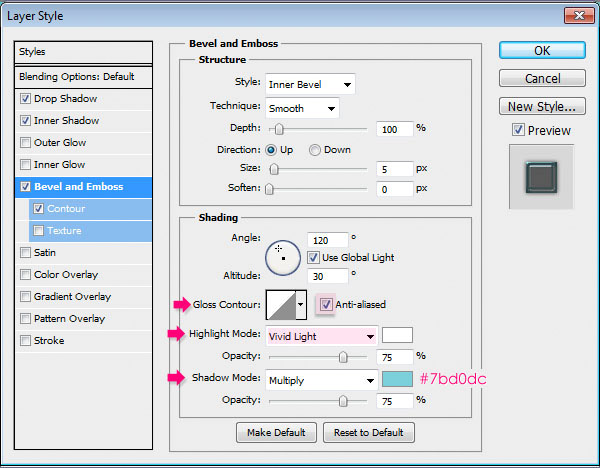Viewport: 600px width, 468px height.
Task: Click Reset to Default button
Action: click(368, 432)
